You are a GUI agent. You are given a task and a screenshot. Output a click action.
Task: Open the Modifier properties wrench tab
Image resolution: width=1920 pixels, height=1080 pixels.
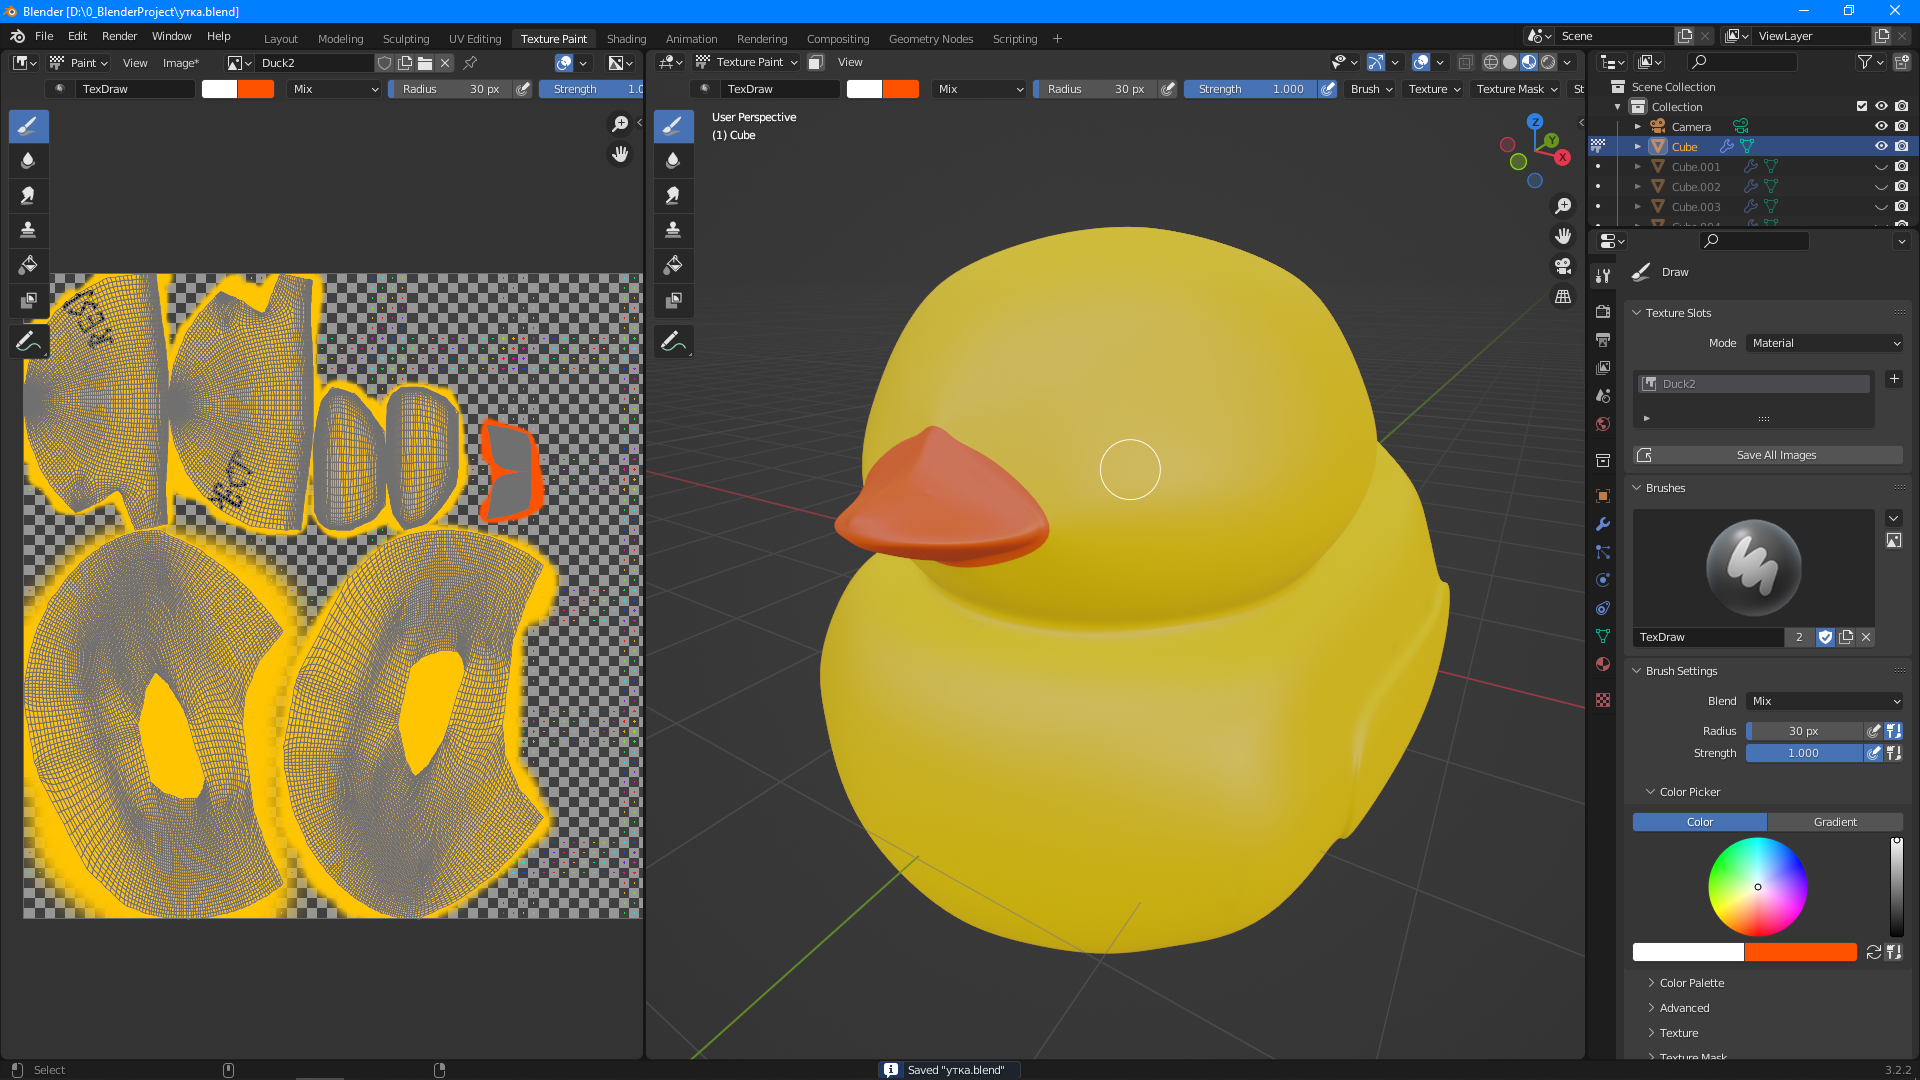(1603, 524)
